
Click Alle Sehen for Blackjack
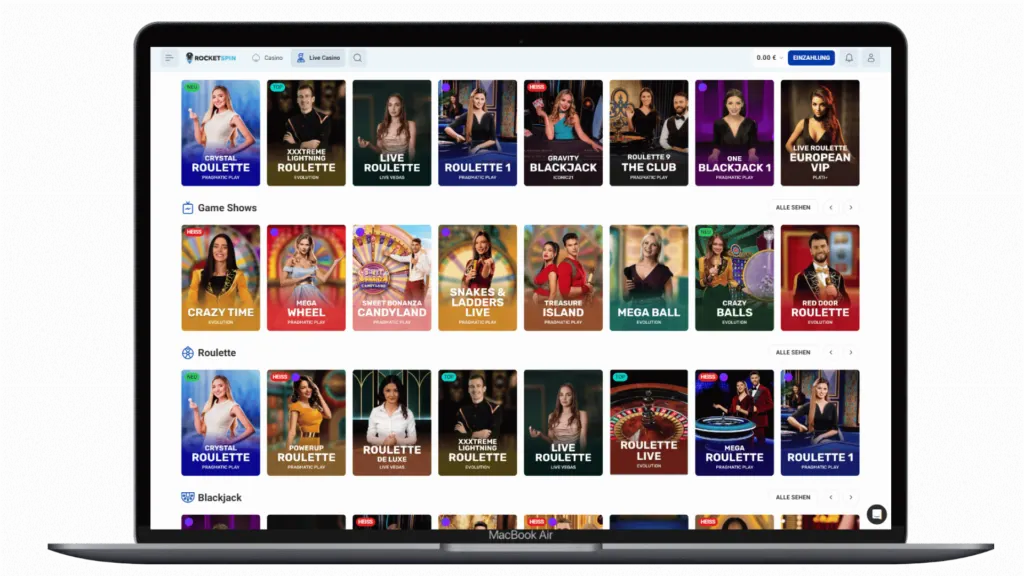[x=793, y=498]
